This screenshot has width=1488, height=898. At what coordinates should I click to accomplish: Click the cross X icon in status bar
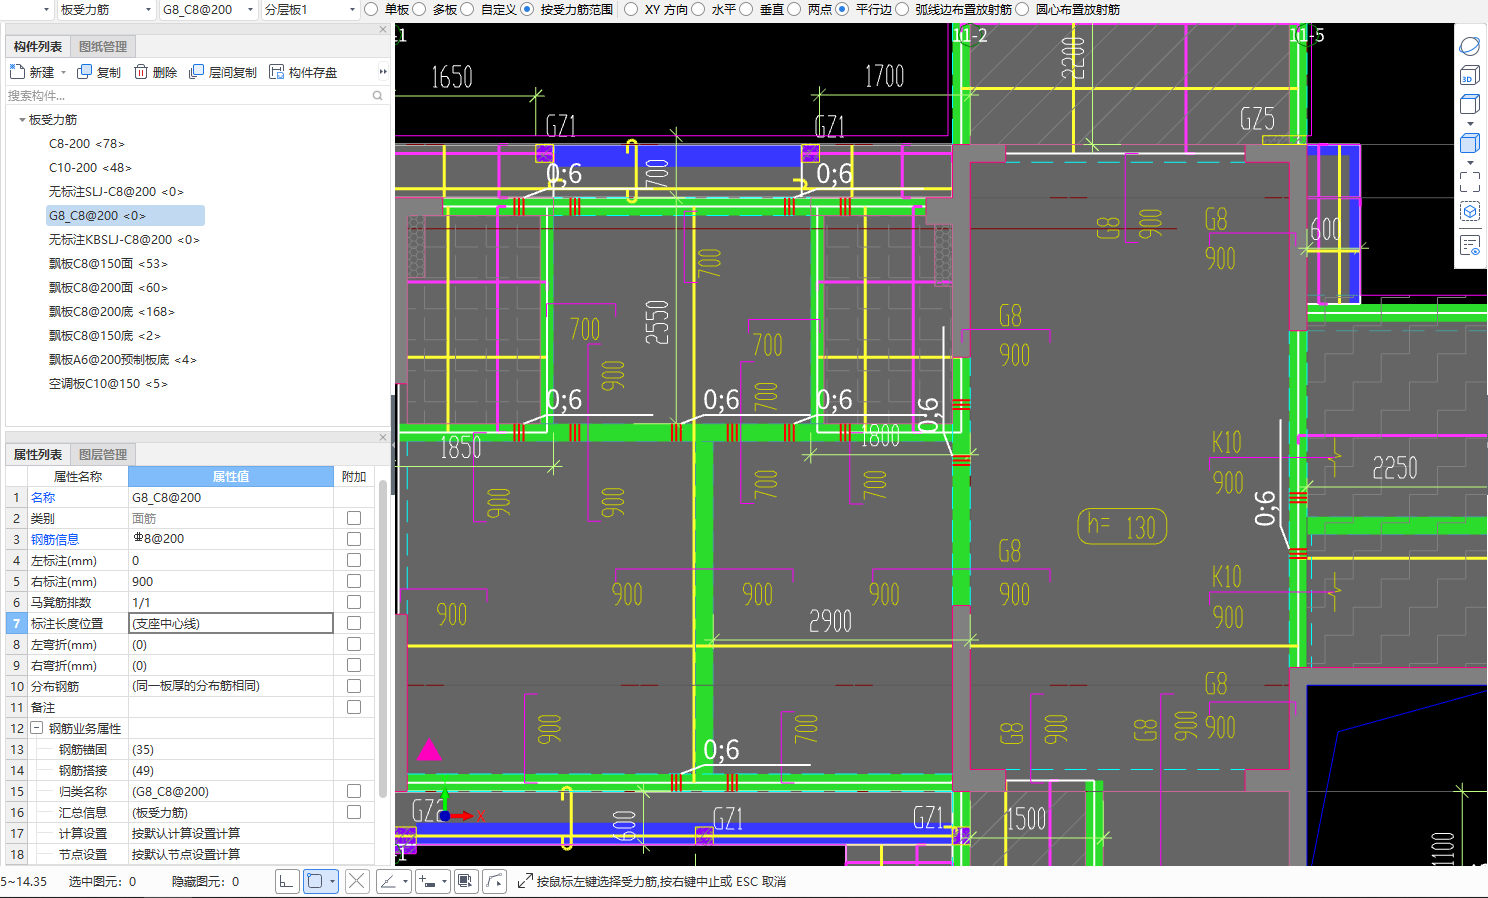tap(357, 881)
